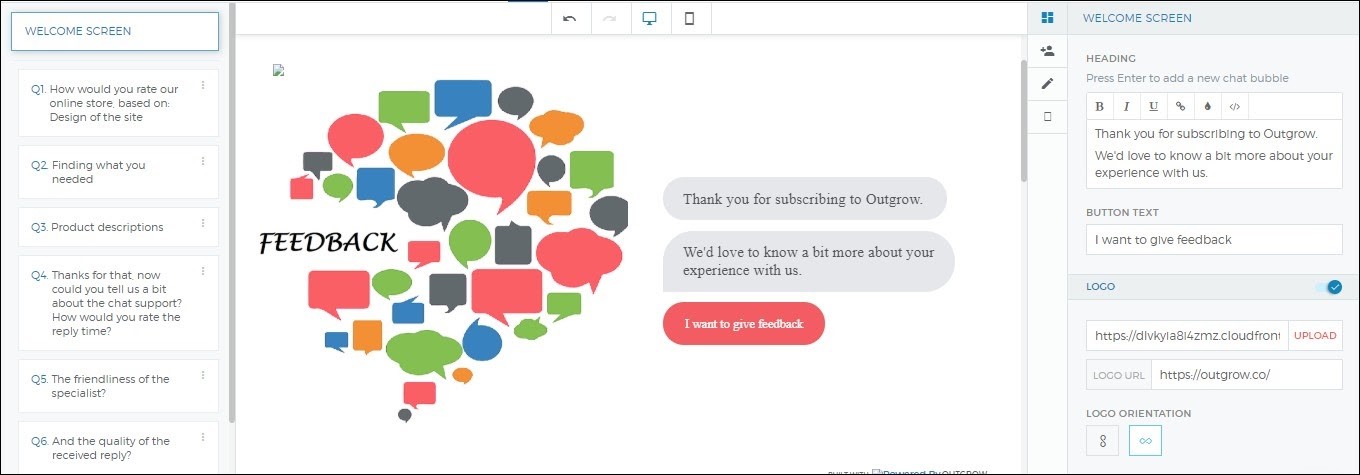Underline the heading text

(1154, 106)
